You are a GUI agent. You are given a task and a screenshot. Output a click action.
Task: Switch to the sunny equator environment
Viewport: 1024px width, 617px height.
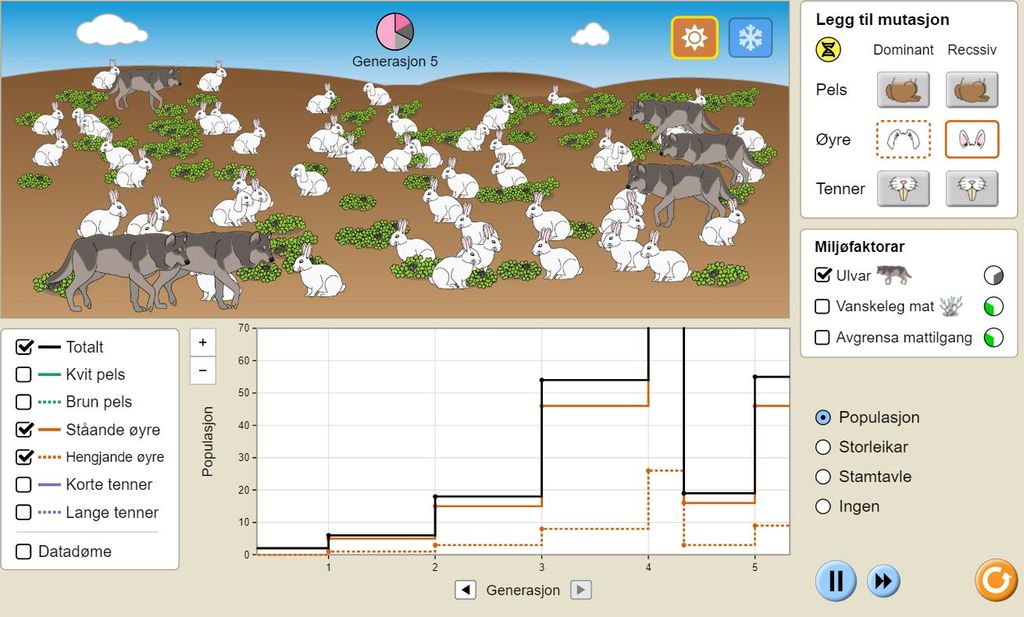click(x=694, y=38)
